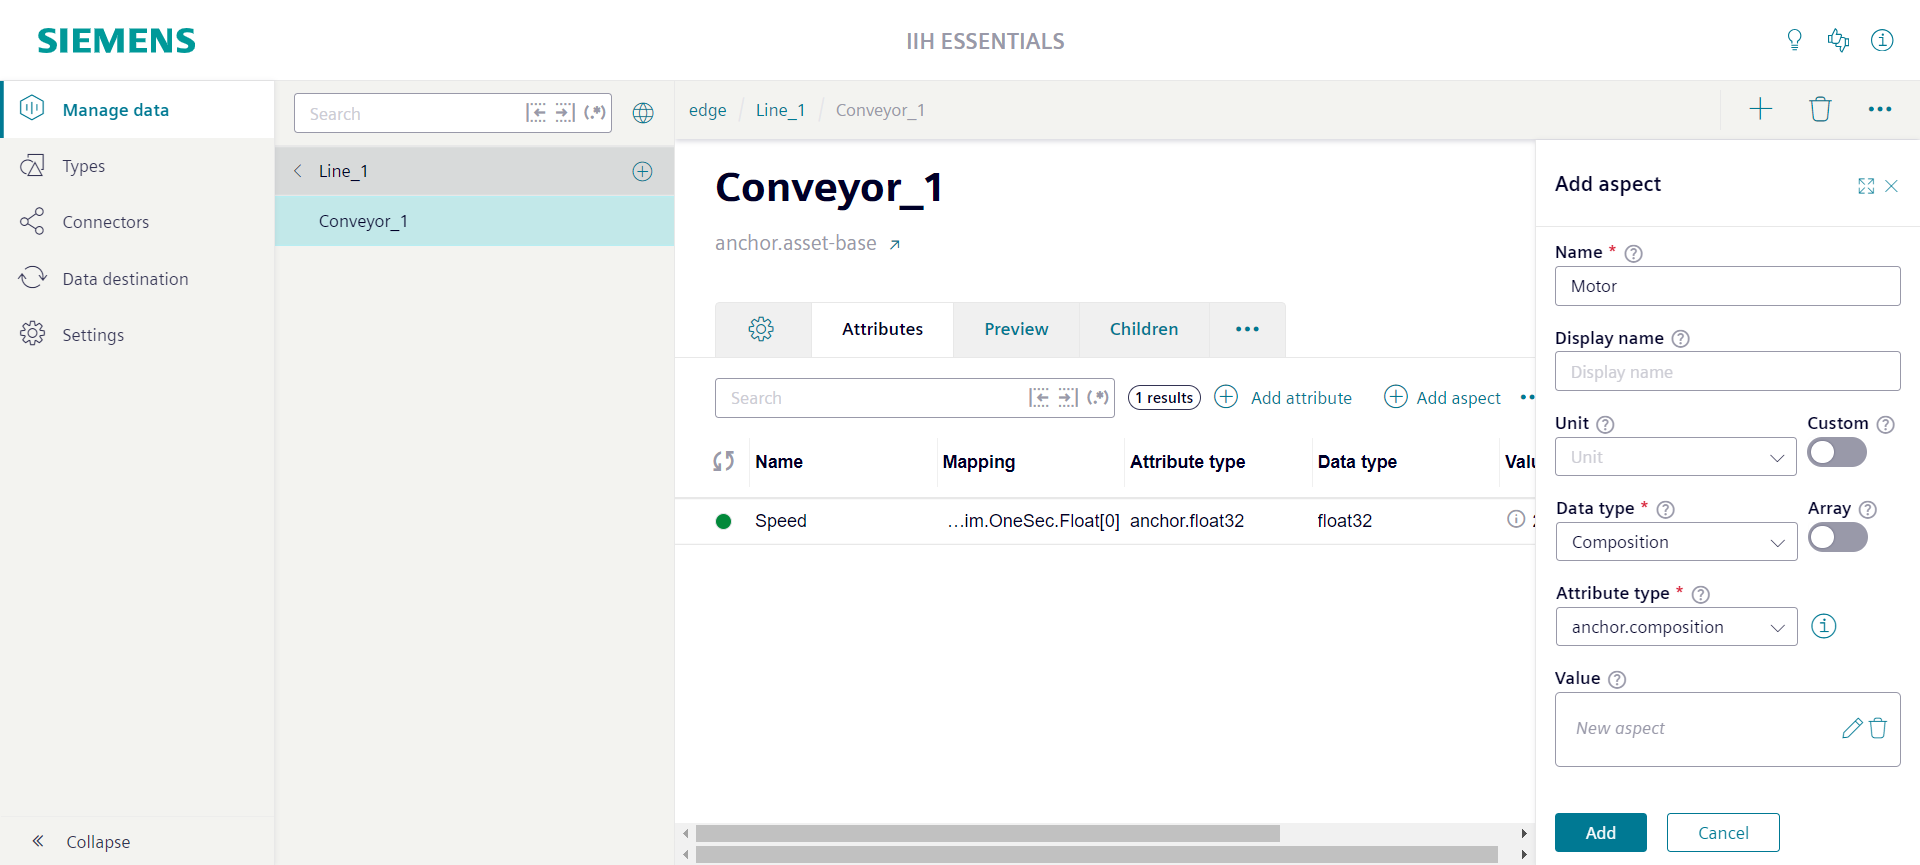Open ellipsis beside Add aspect
The image size is (1920, 865).
pyautogui.click(x=1527, y=397)
